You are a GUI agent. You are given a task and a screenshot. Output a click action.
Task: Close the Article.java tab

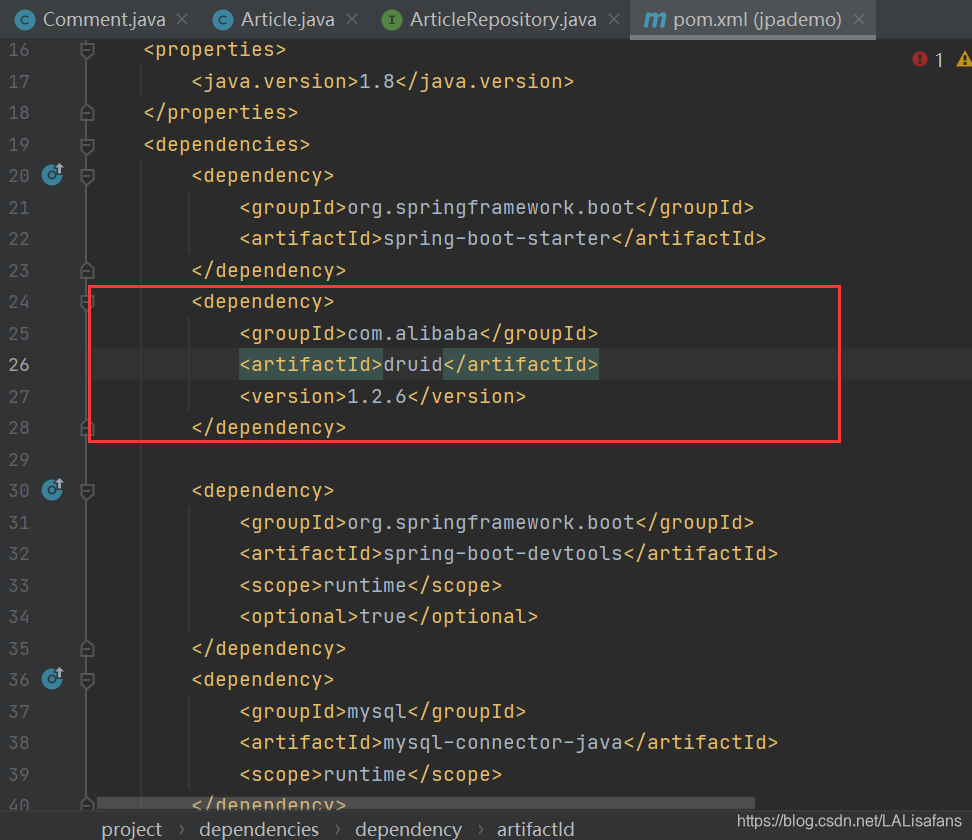click(x=352, y=20)
